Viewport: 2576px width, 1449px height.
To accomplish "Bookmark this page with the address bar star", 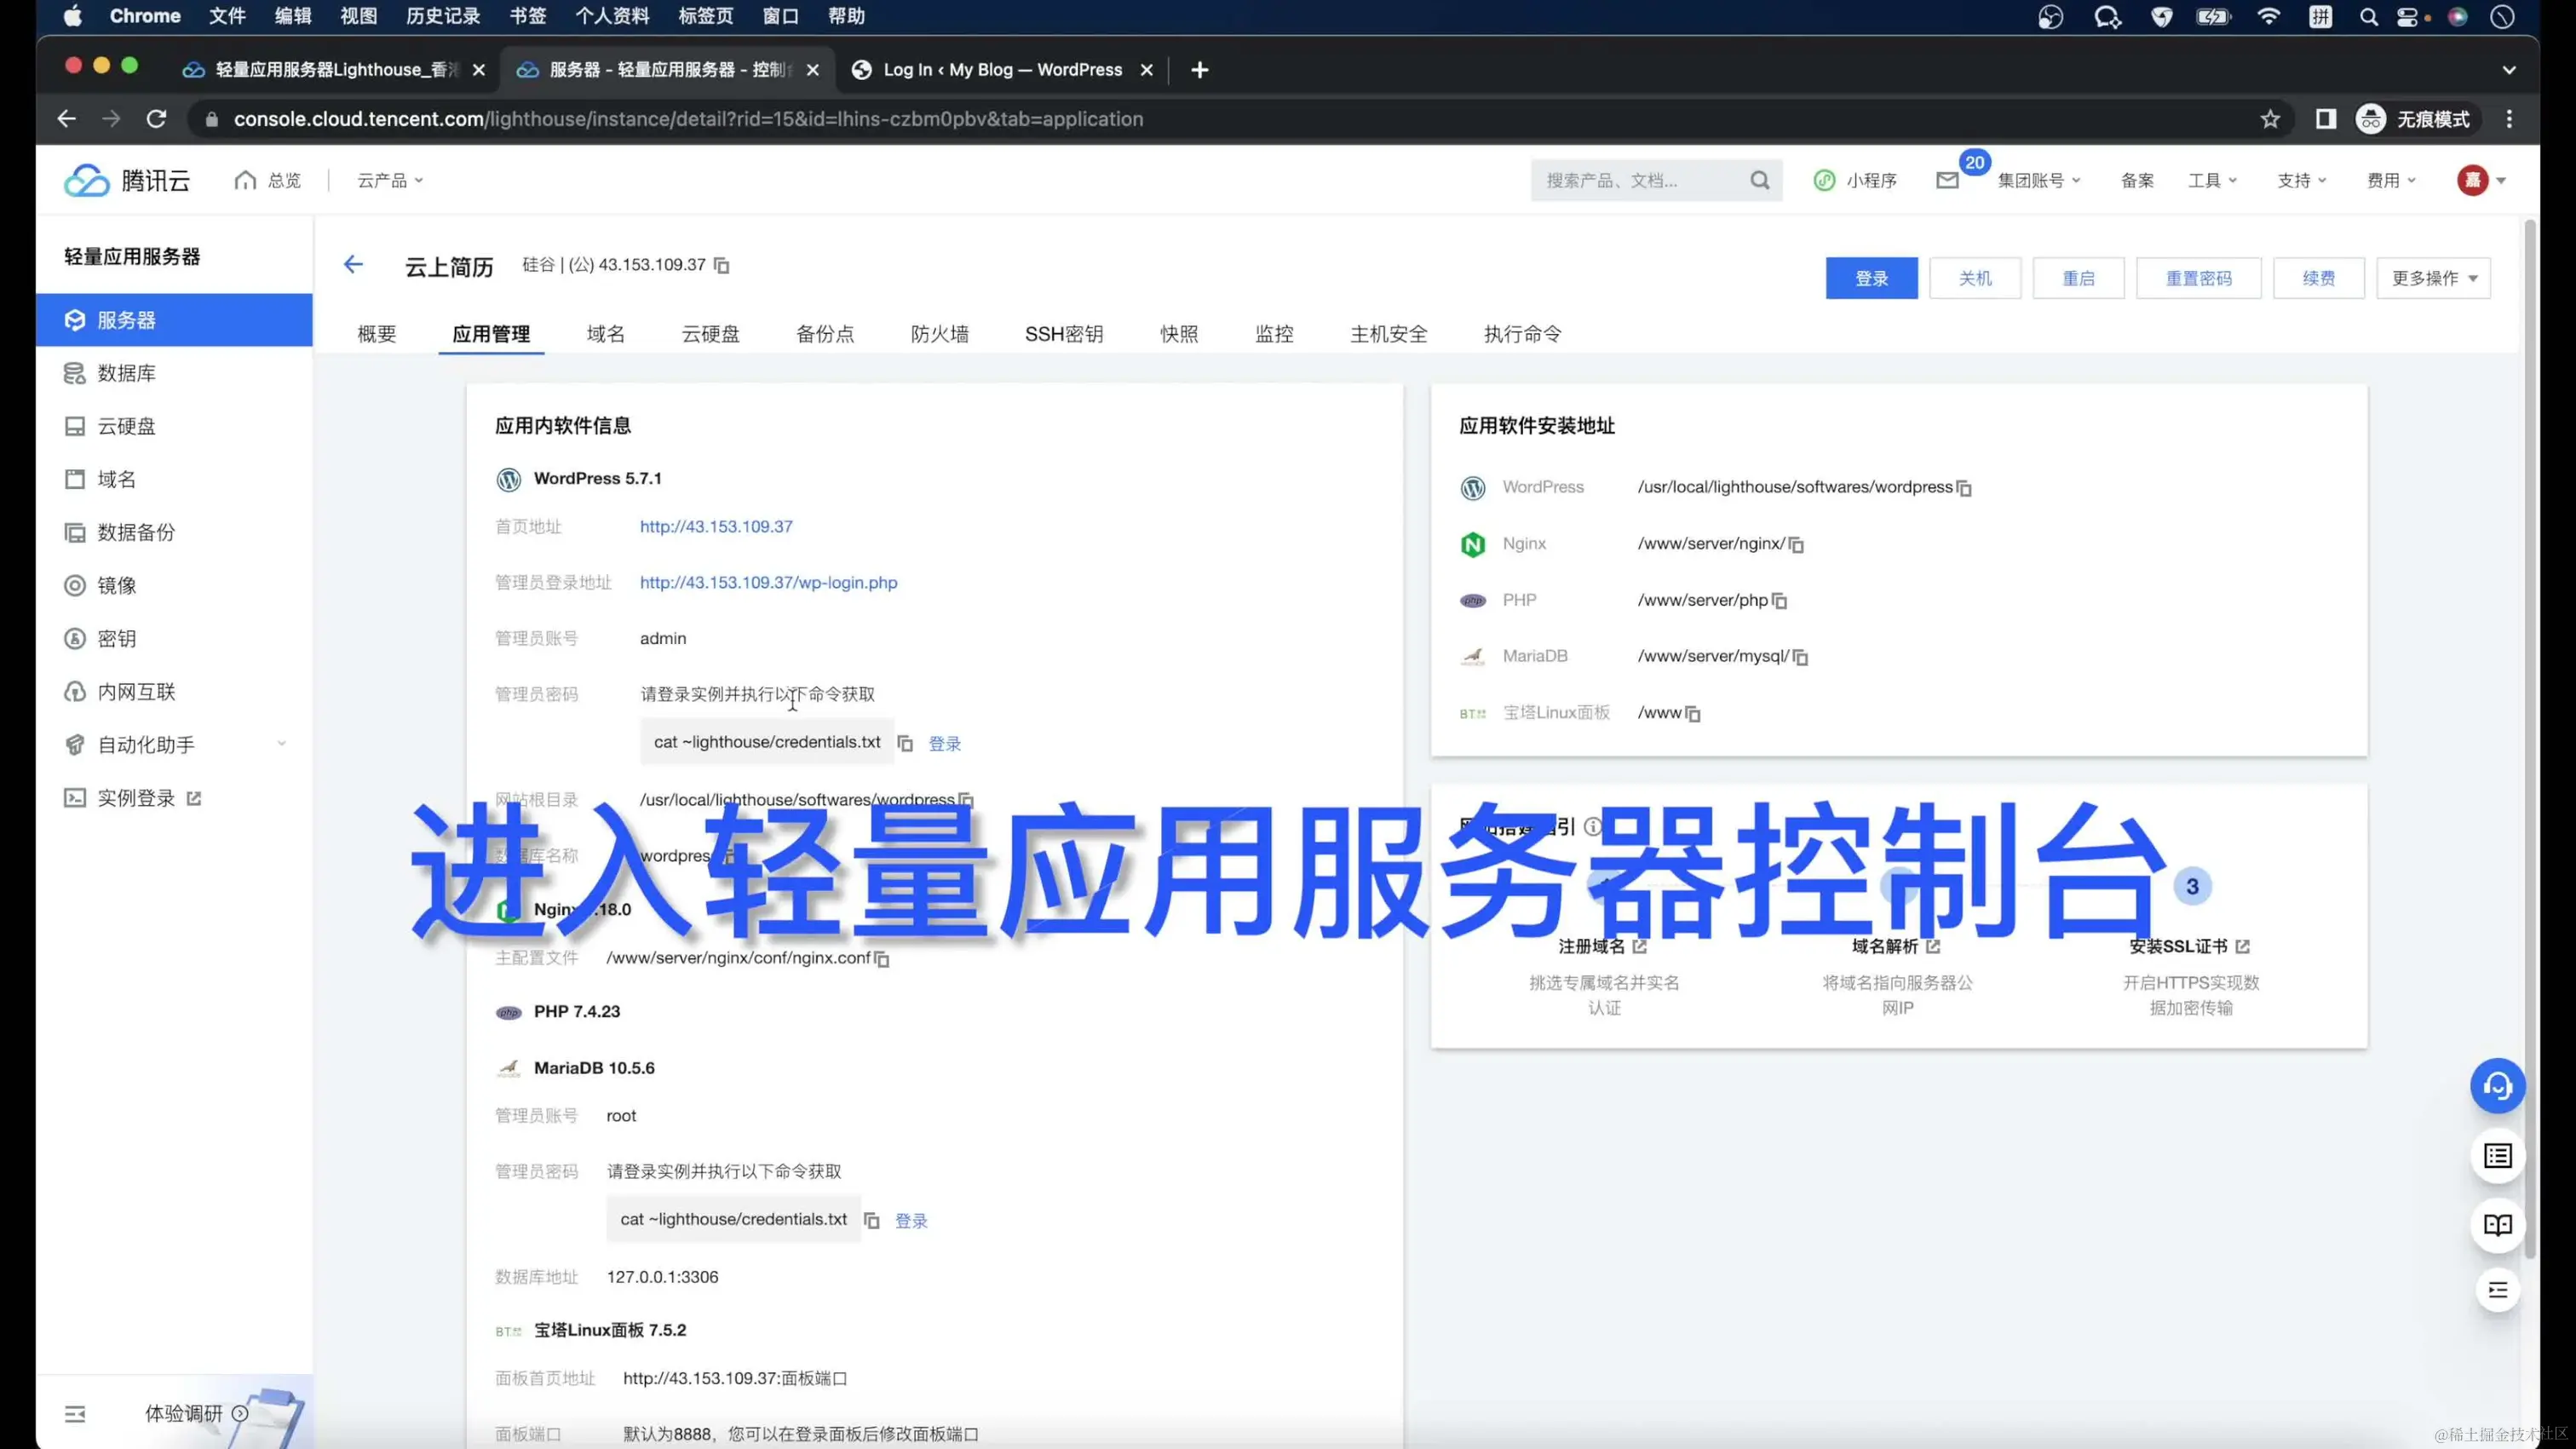I will 2271,118.
